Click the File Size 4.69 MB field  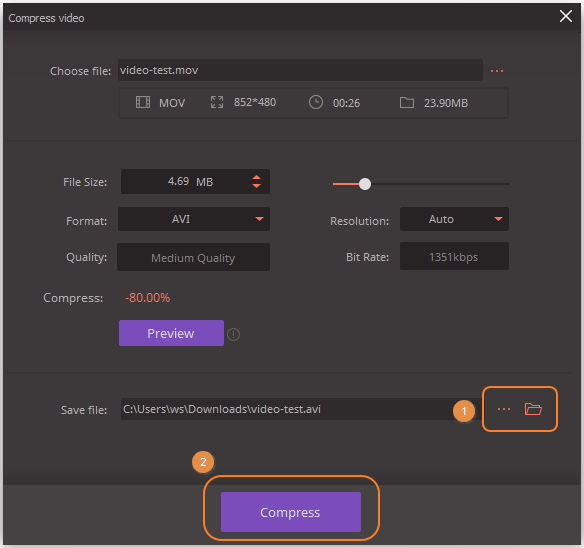[195, 181]
